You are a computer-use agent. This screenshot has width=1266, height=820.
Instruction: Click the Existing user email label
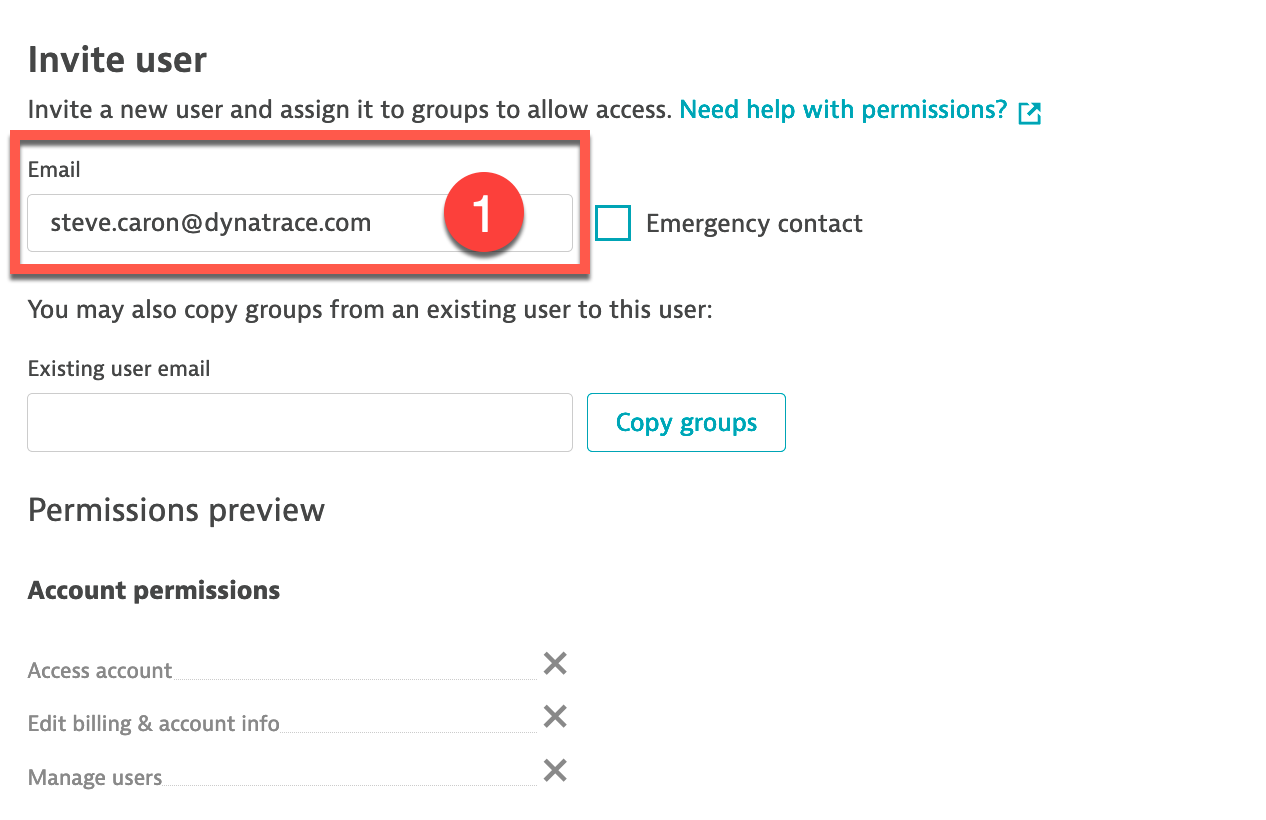(119, 369)
